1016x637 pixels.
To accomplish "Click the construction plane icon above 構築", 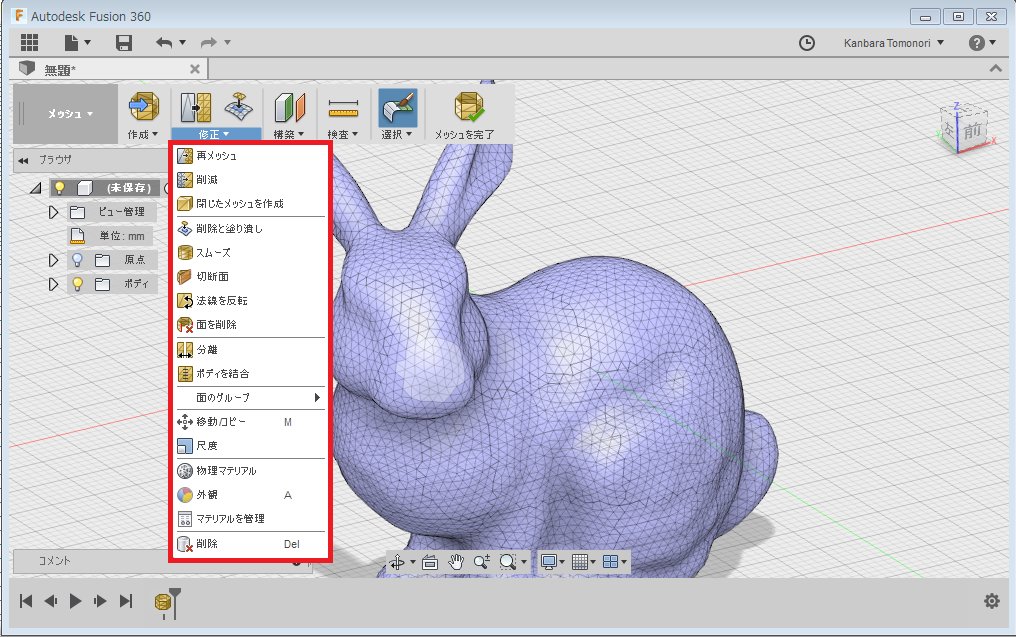I will click(289, 107).
